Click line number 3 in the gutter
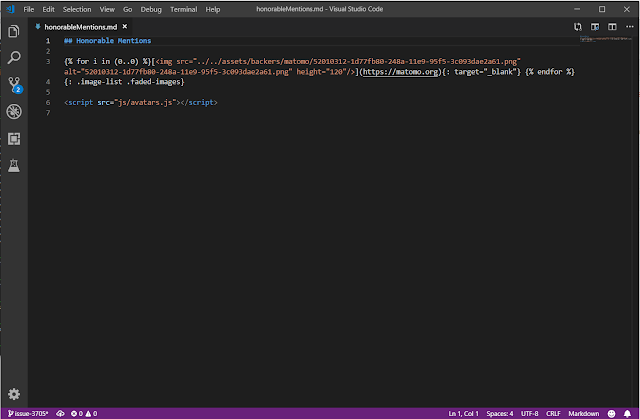Image resolution: width=640 pixels, height=419 pixels. tap(48, 62)
